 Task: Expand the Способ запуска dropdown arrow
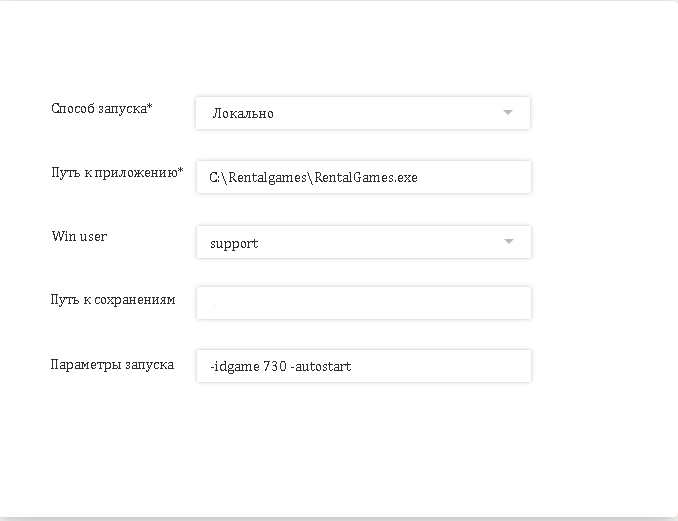click(507, 113)
